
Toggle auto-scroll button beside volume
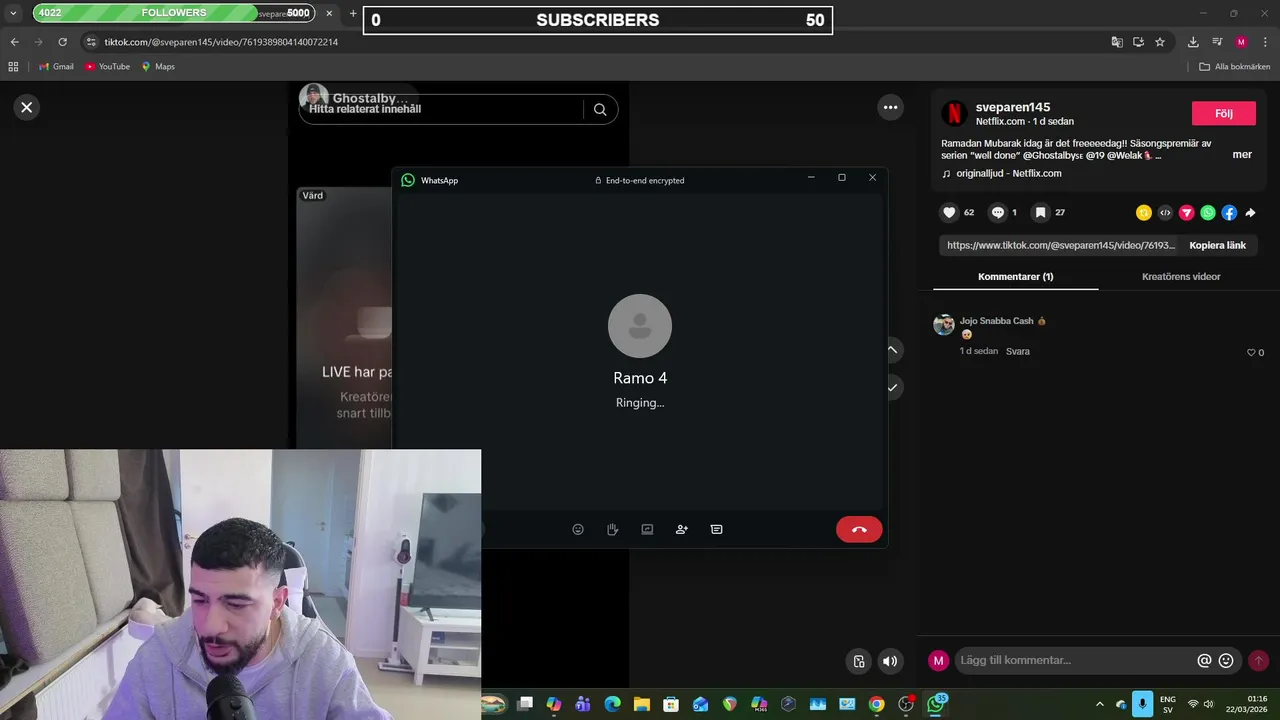click(858, 661)
